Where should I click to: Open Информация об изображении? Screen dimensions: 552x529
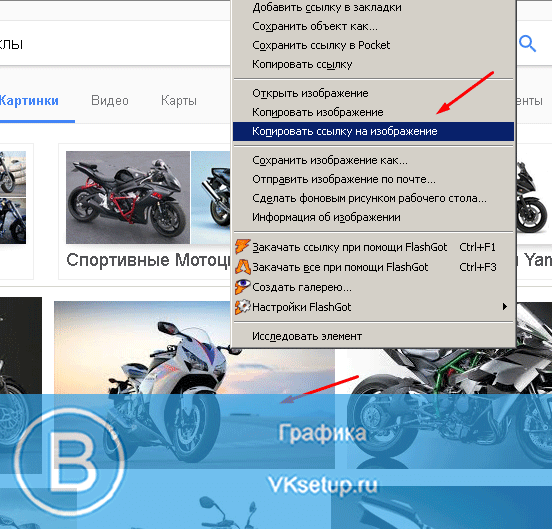coord(374,218)
